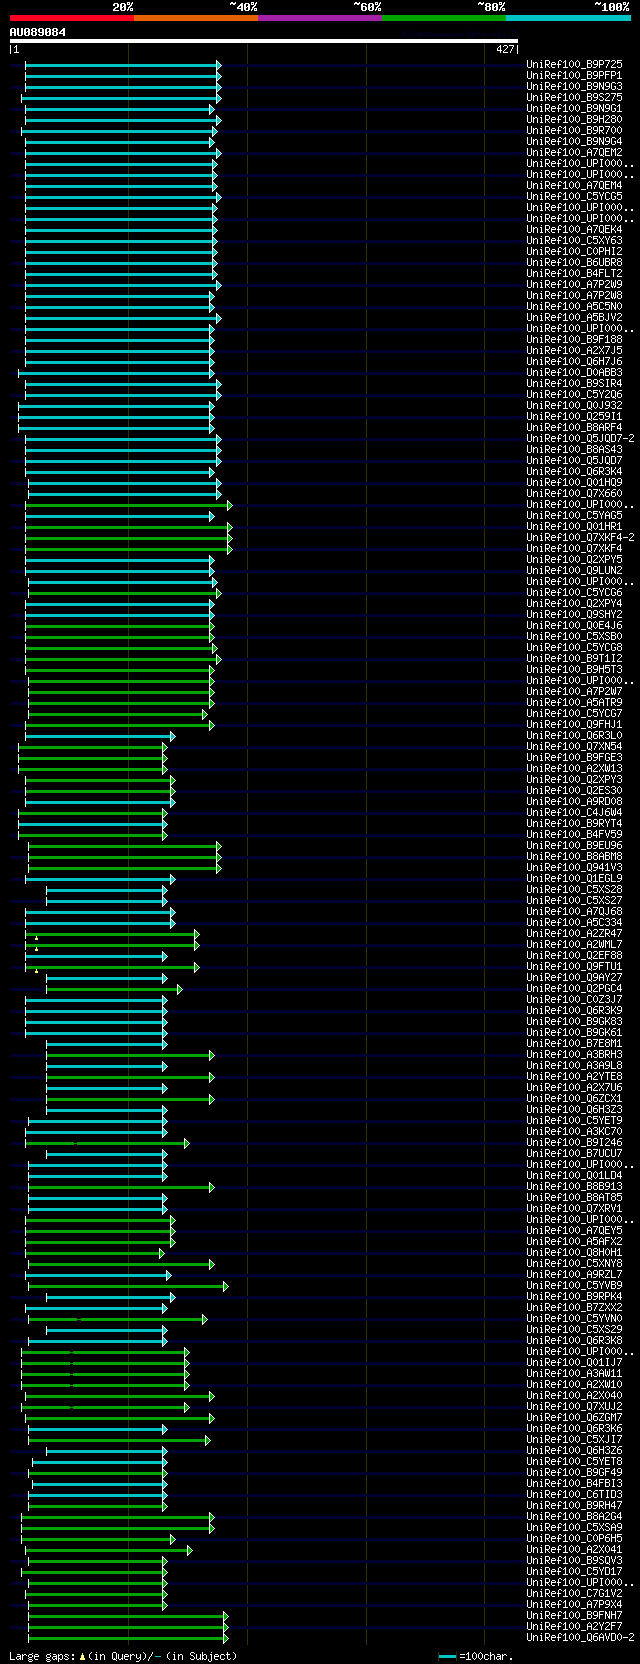Screen dimensions: 640x1664
Task: Open hit UniRef100_B9S275
Action: (x=574, y=97)
